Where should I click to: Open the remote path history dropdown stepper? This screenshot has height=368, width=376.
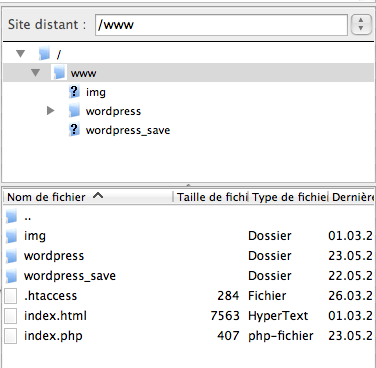click(x=361, y=24)
